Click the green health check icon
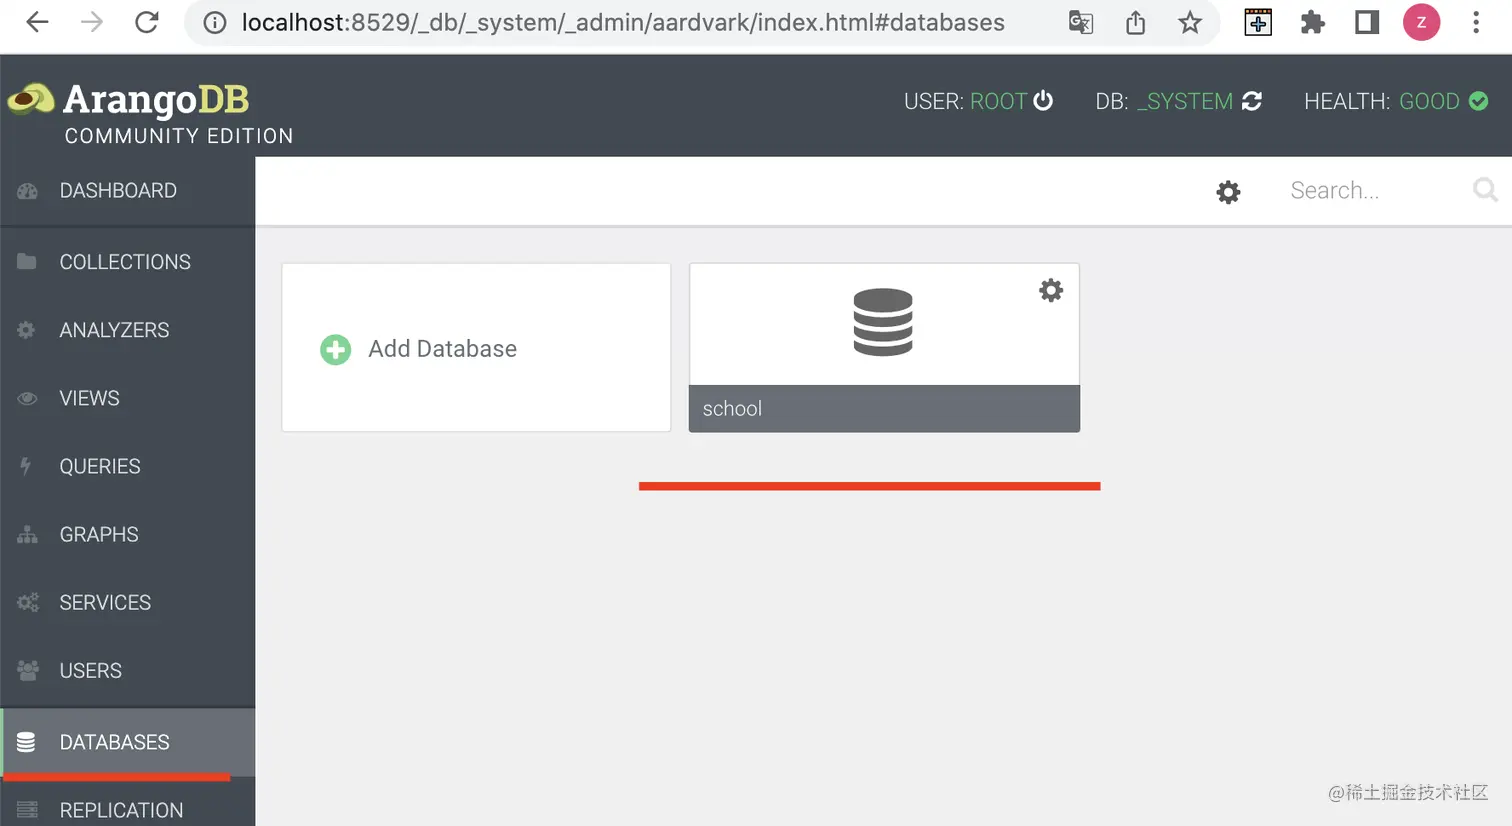1512x826 pixels. (x=1479, y=101)
